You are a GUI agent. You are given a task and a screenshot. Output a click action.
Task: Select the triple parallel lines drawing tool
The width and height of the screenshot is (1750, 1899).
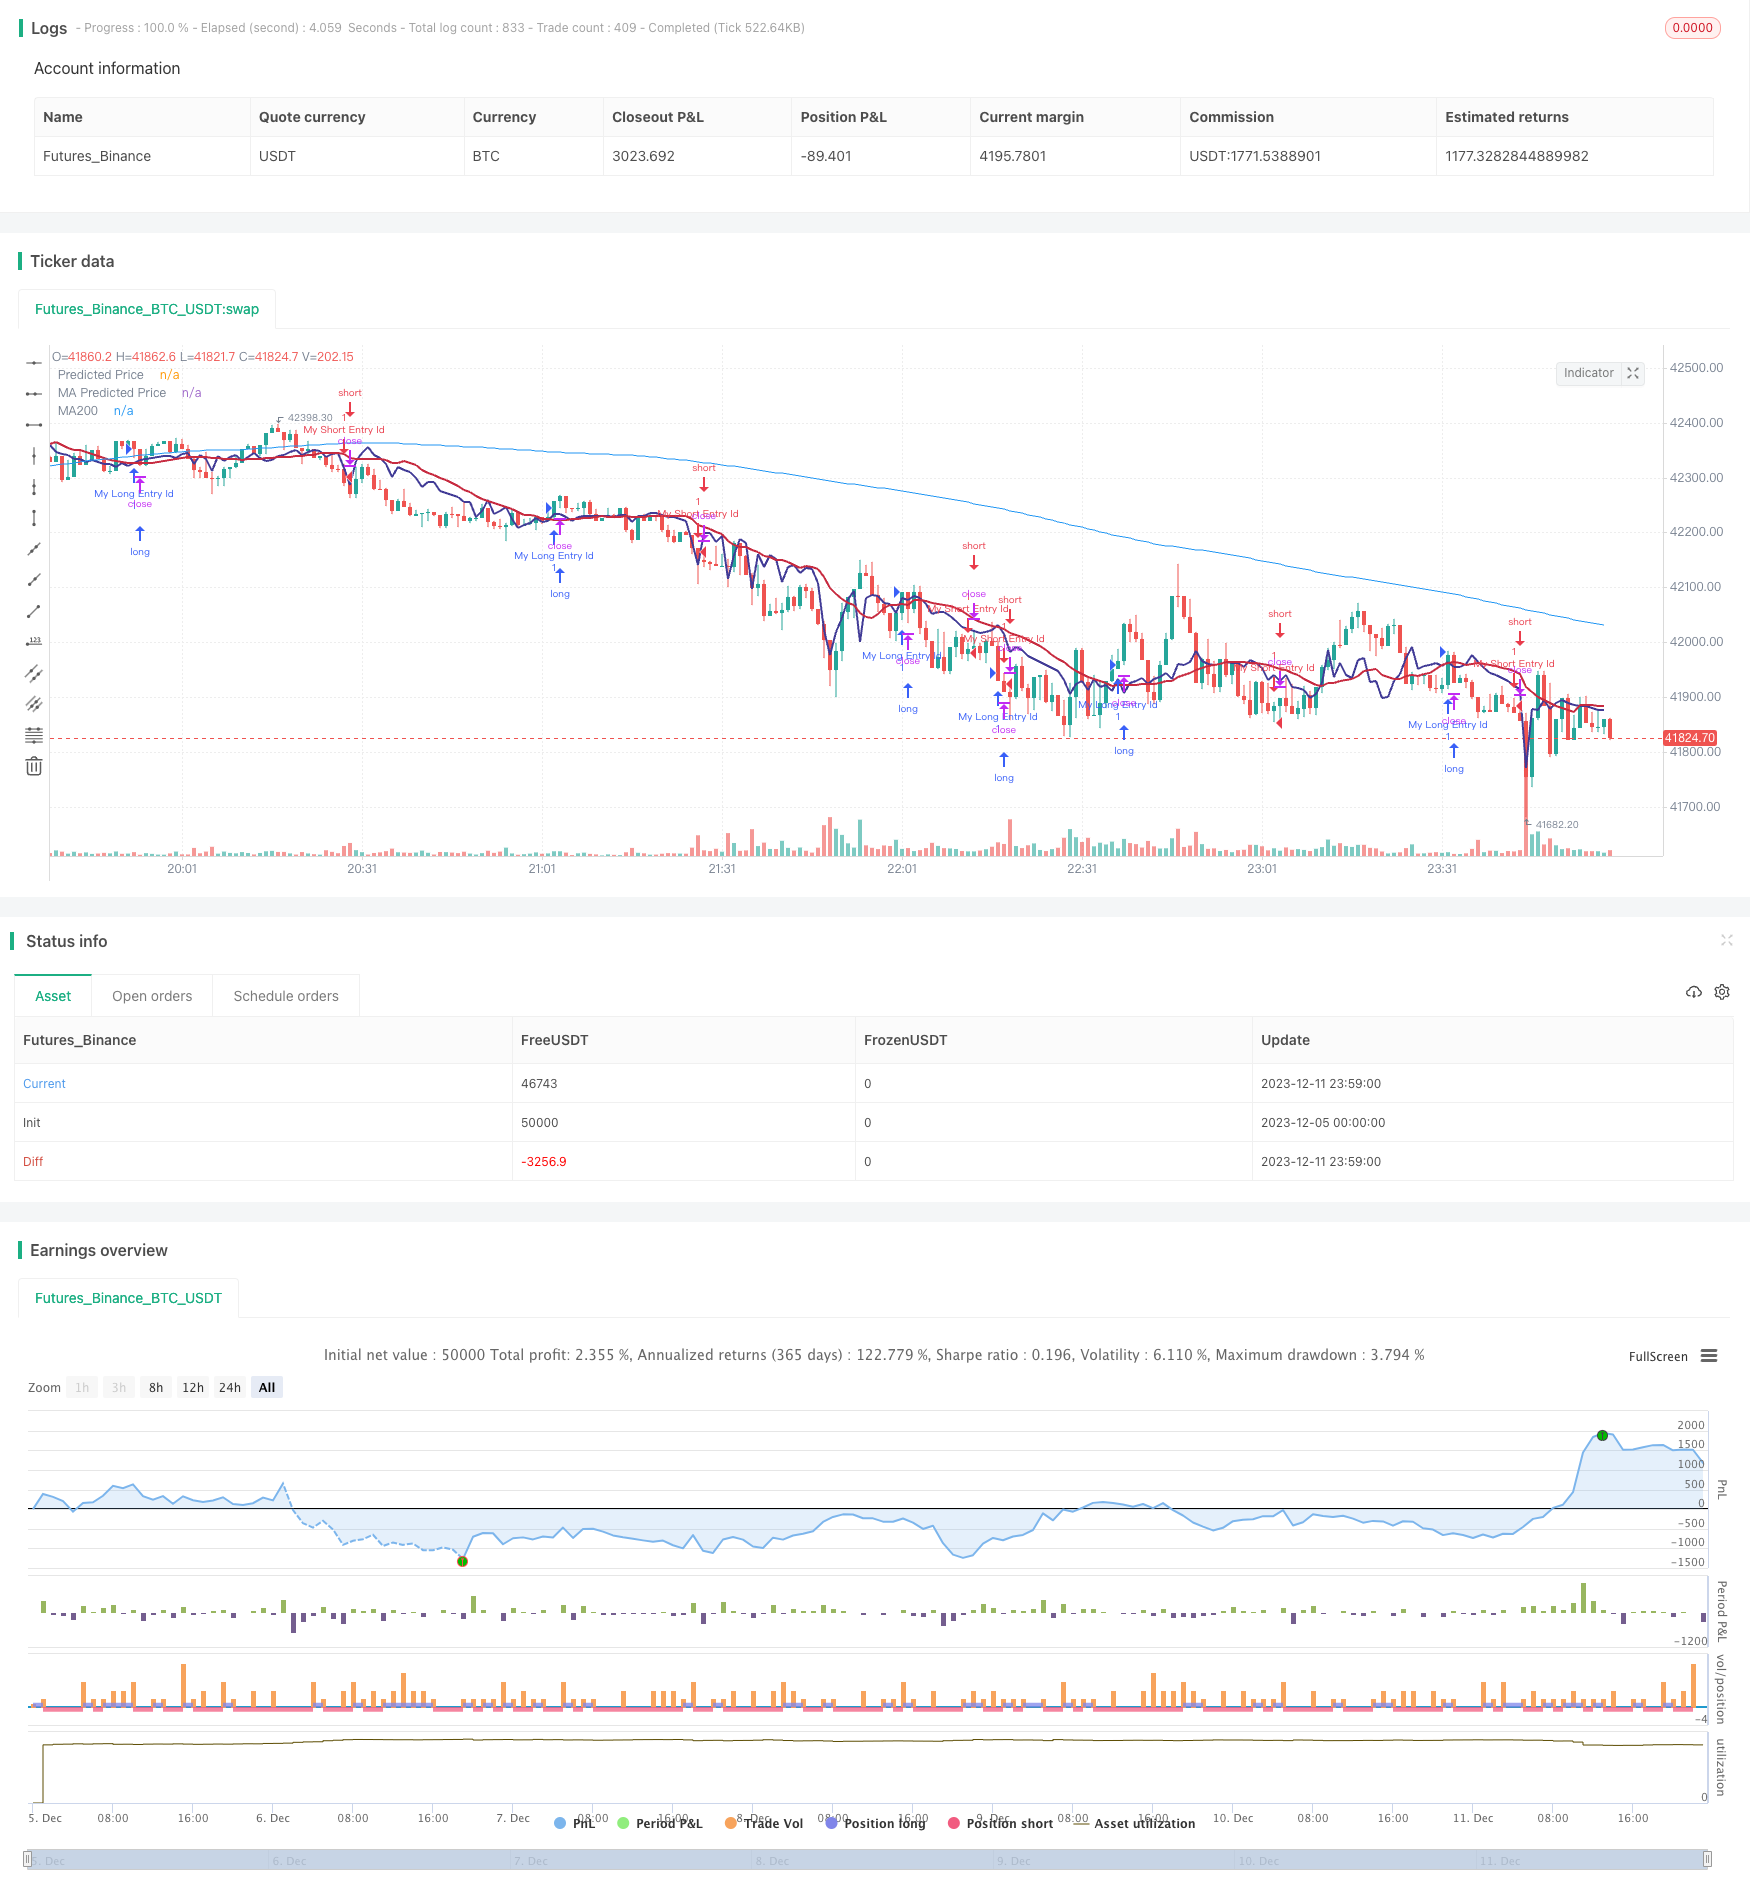pos(34,704)
